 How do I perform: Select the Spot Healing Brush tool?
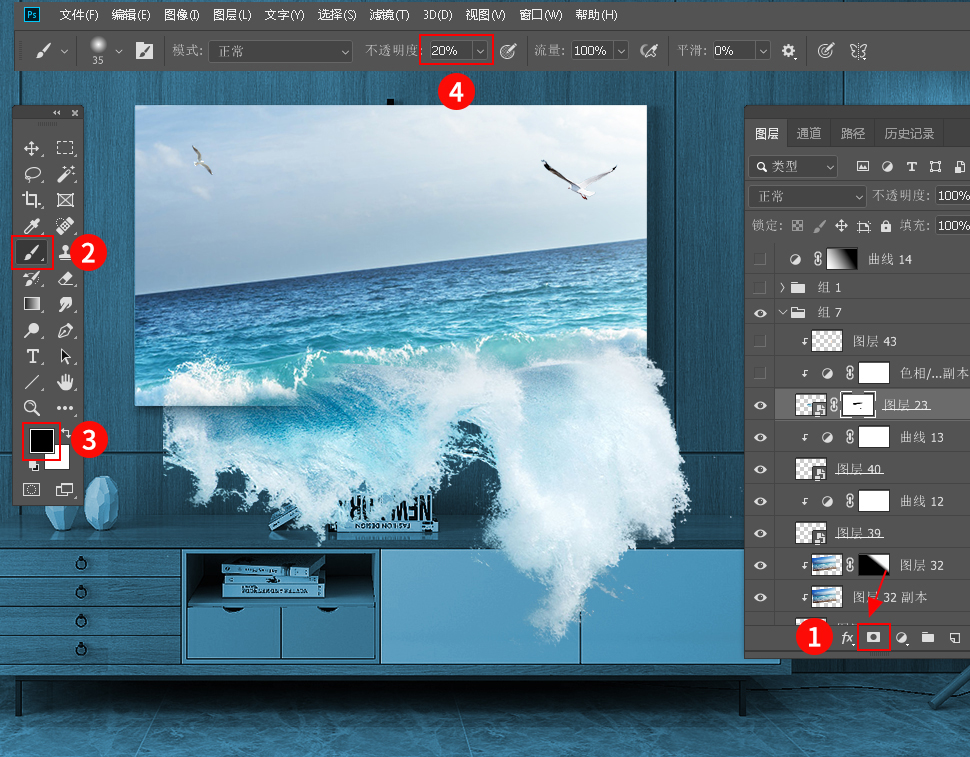coord(65,226)
